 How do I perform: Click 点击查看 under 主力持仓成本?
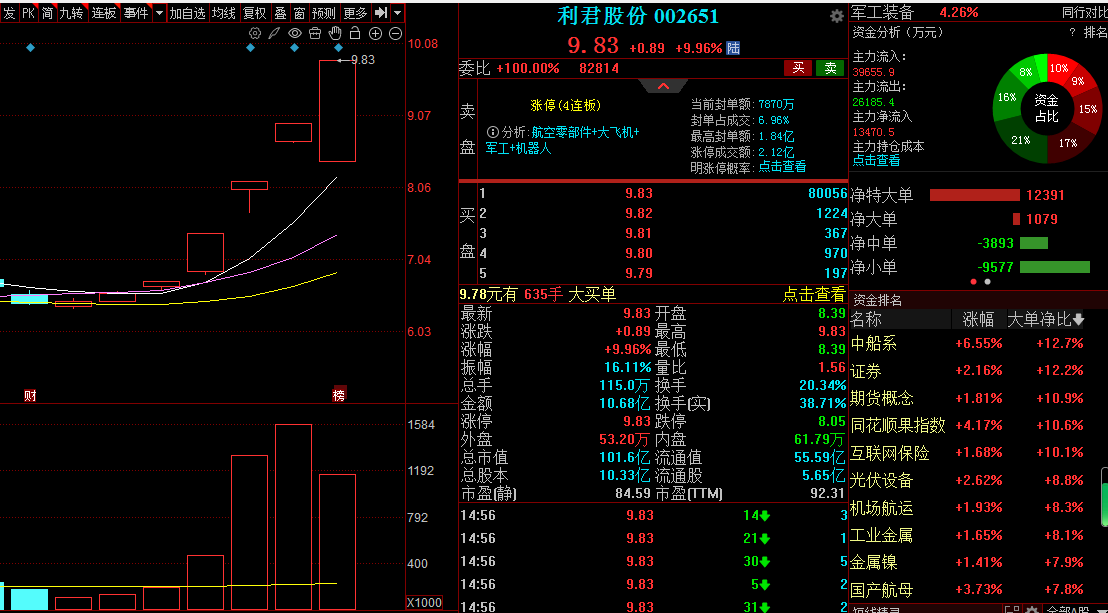pyautogui.click(x=876, y=160)
